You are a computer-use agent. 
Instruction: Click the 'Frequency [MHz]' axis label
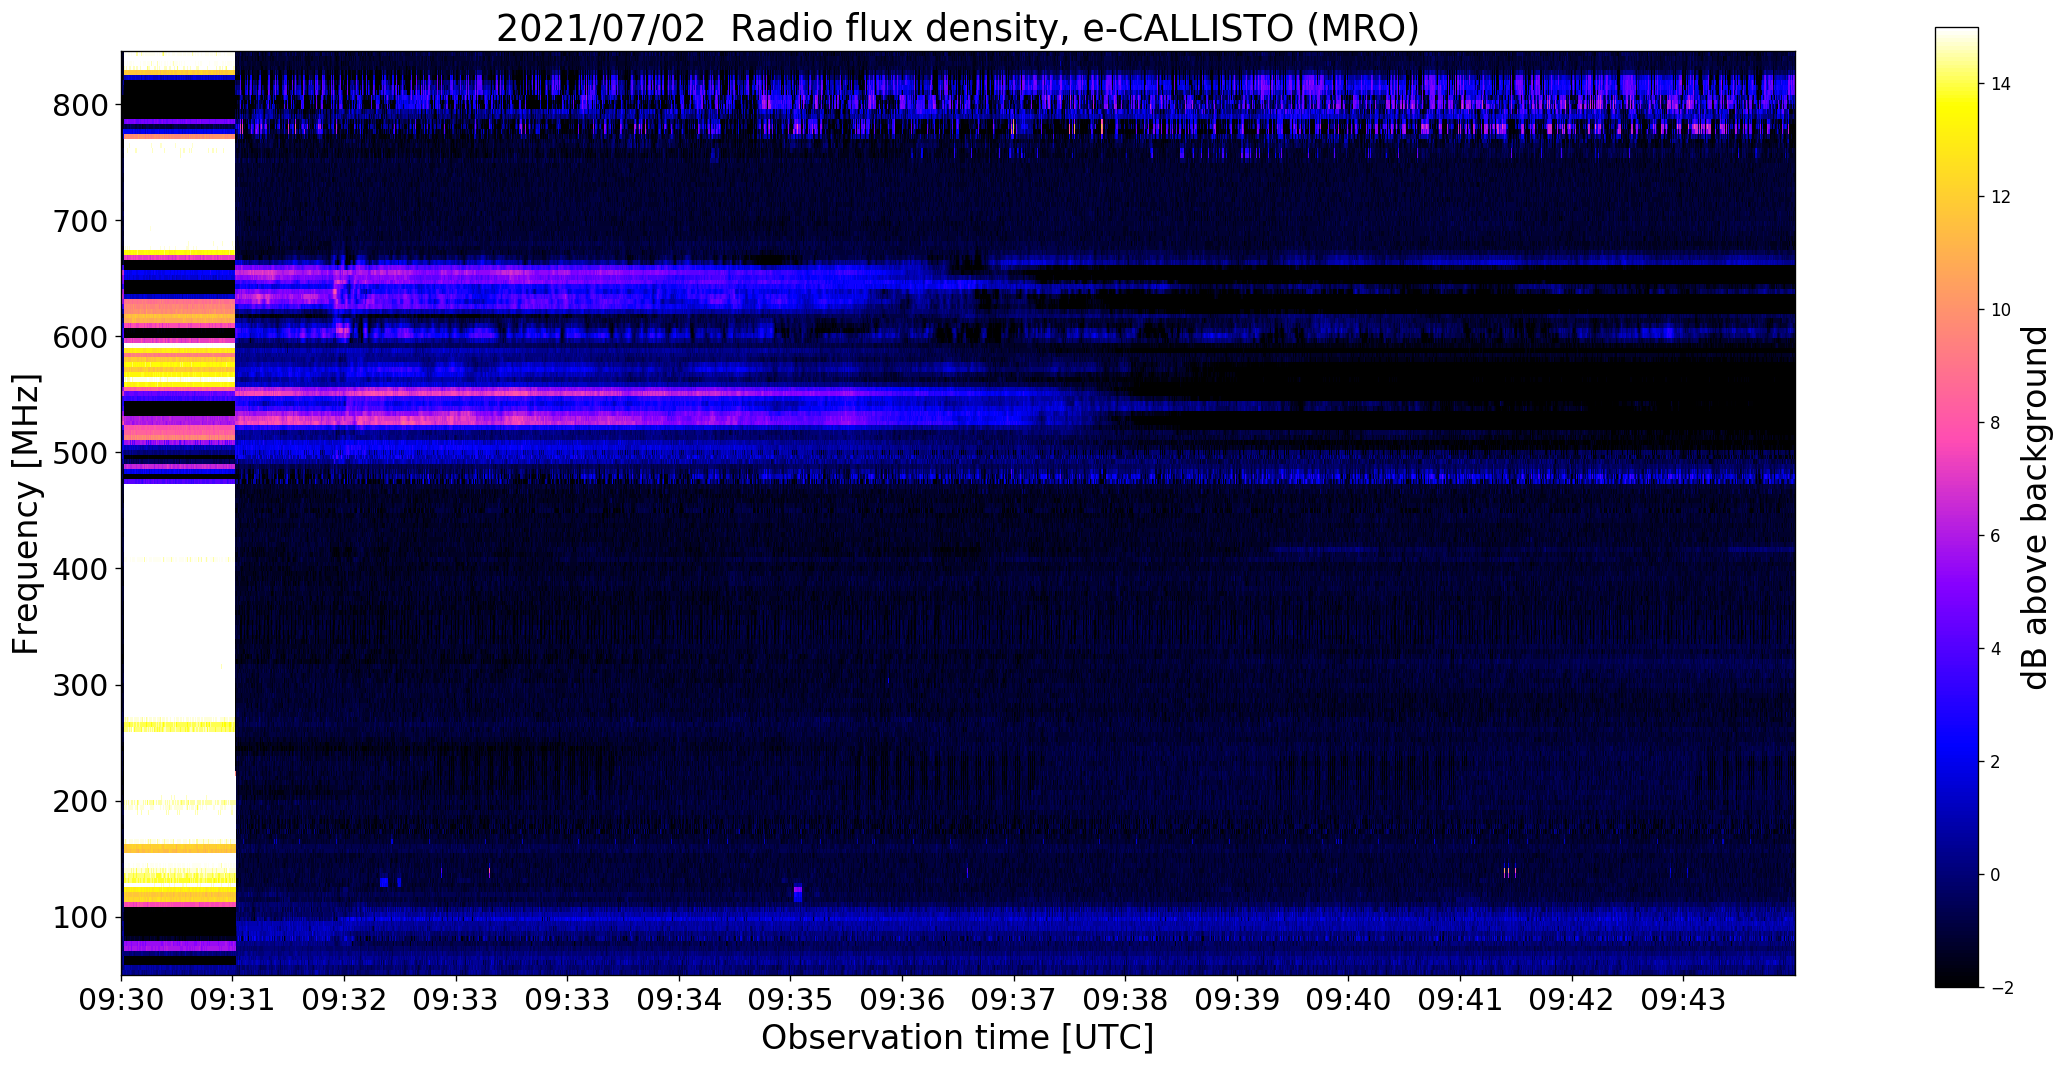point(27,514)
